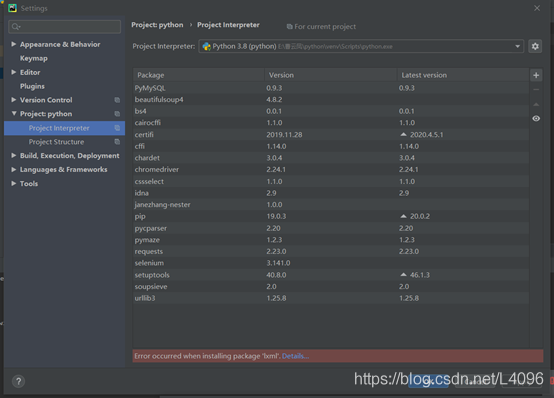
Task: Select the janezhang-nester package row
Action: click(x=331, y=205)
